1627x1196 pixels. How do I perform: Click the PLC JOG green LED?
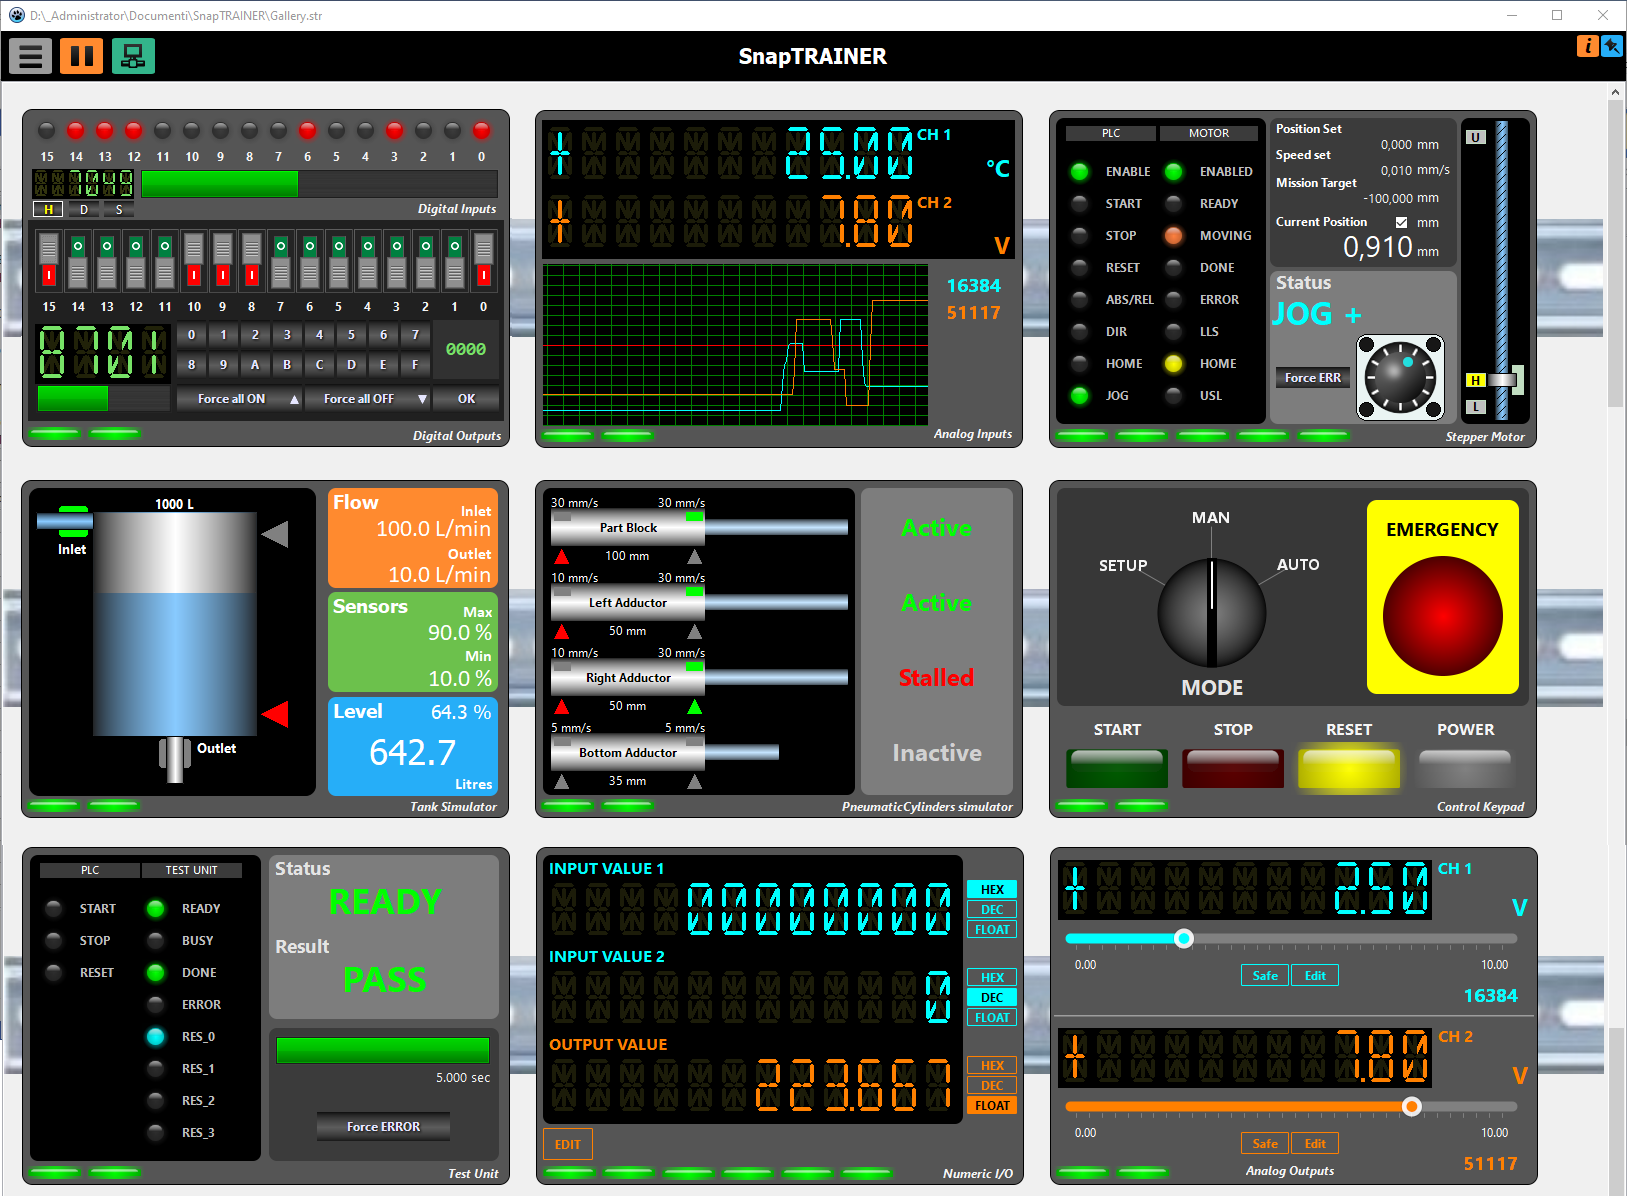pyautogui.click(x=1079, y=395)
